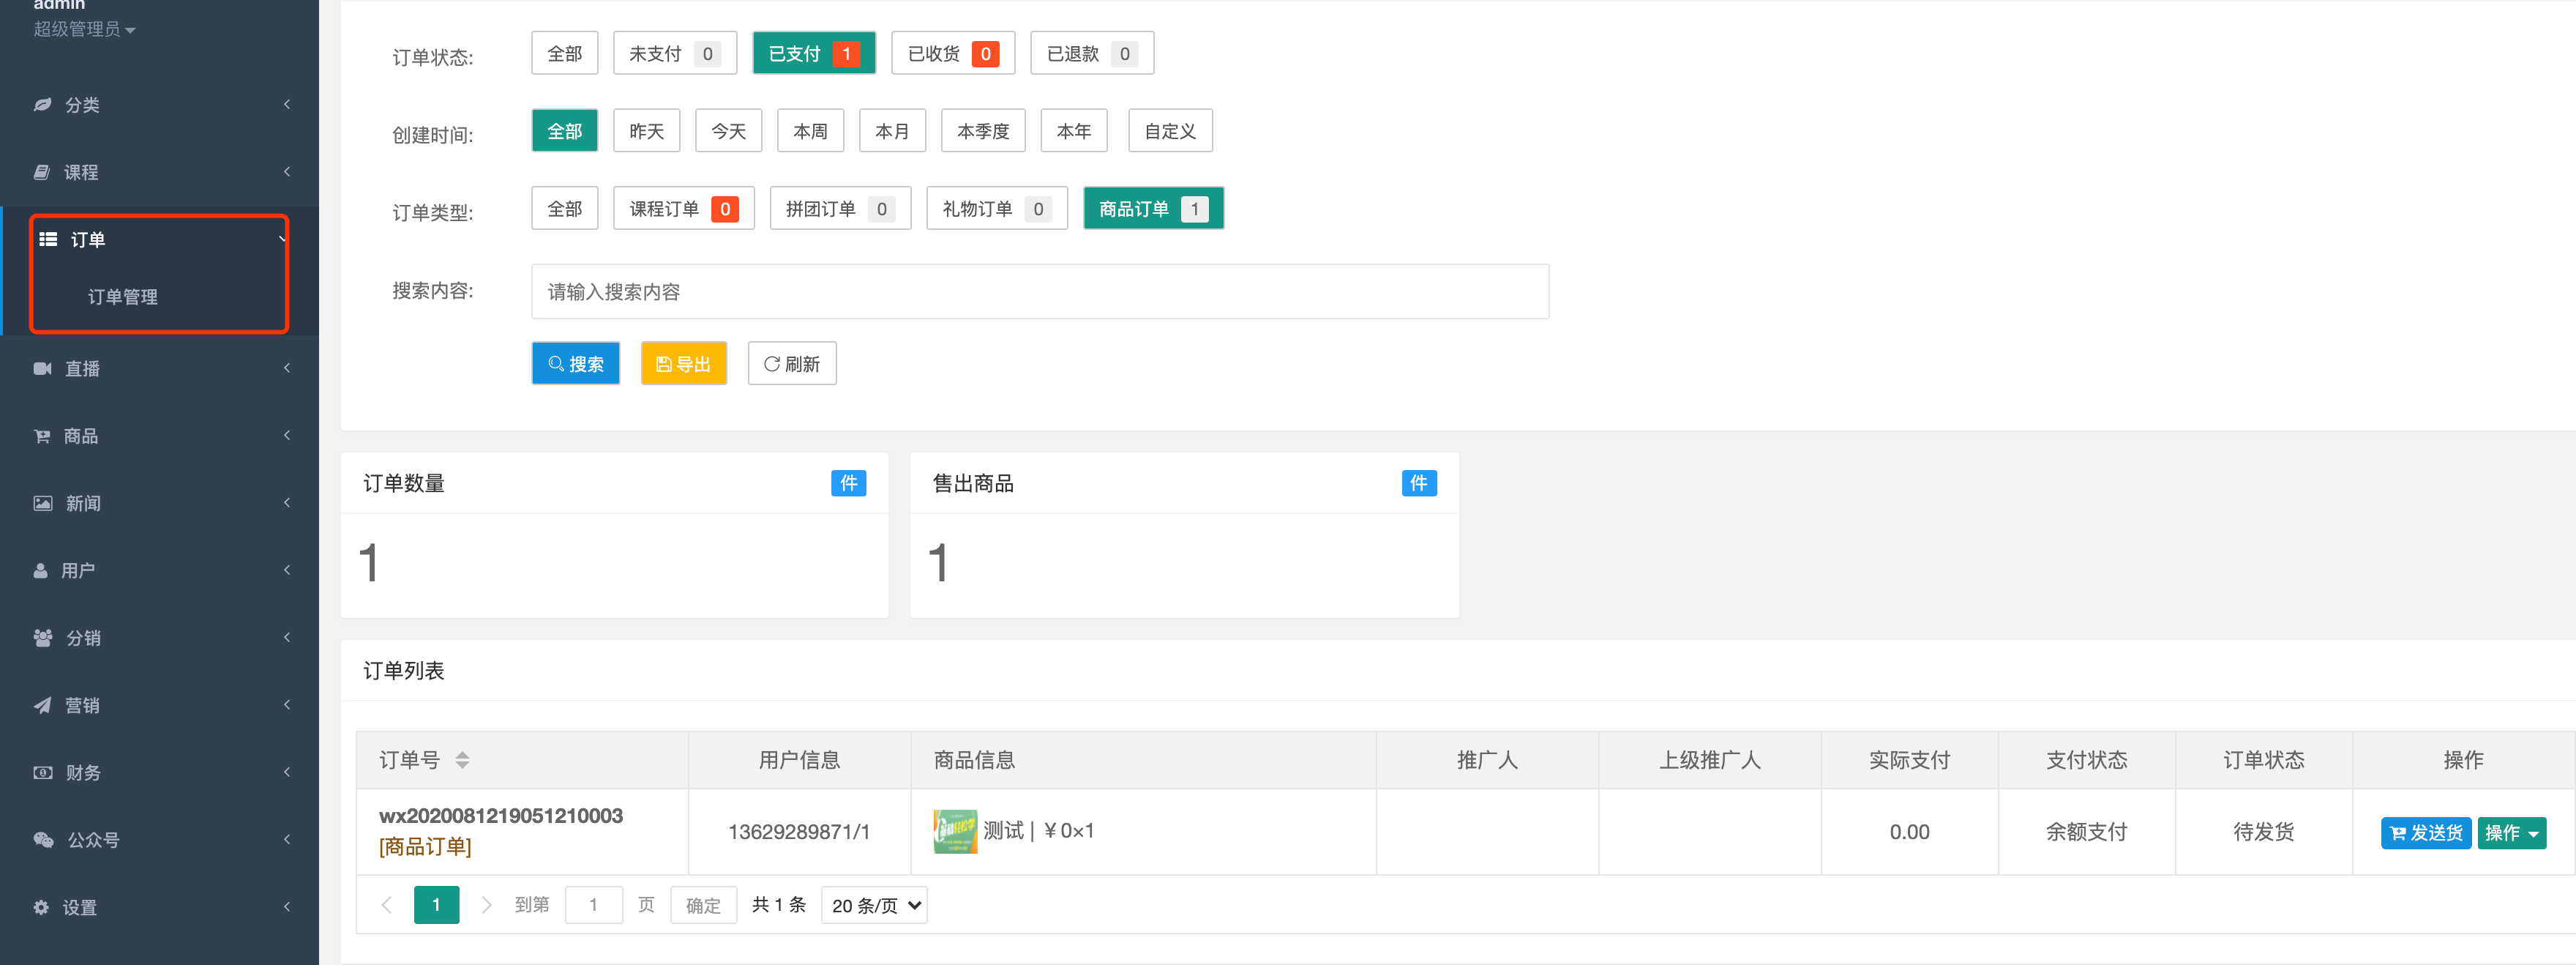Click the video camera icon beside 直播
The width and height of the screenshot is (2576, 965).
pos(42,368)
